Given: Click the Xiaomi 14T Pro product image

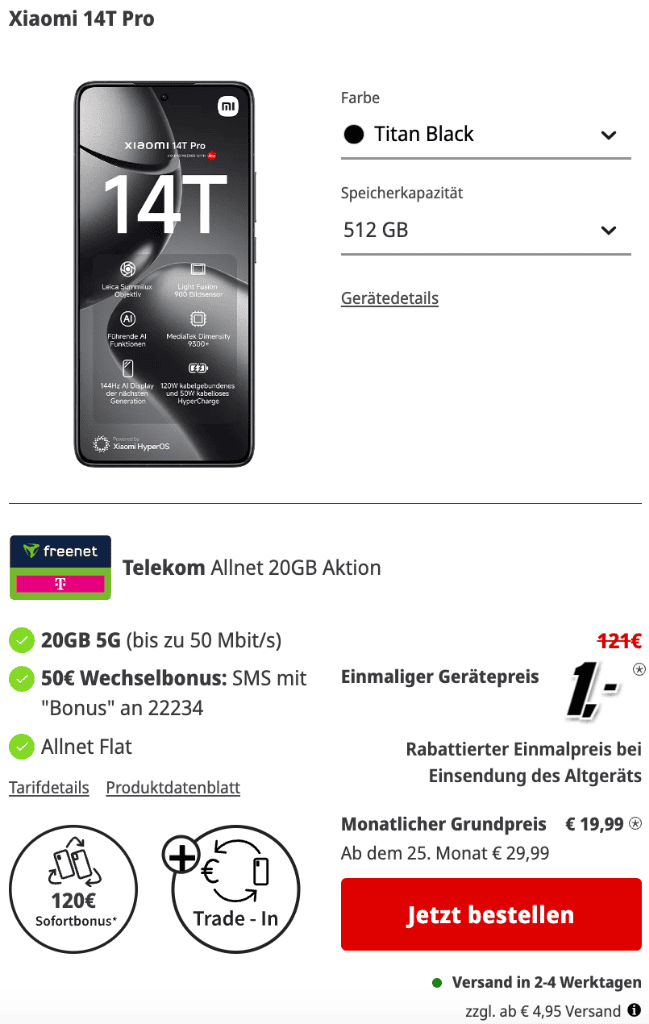Looking at the screenshot, I should tap(164, 274).
